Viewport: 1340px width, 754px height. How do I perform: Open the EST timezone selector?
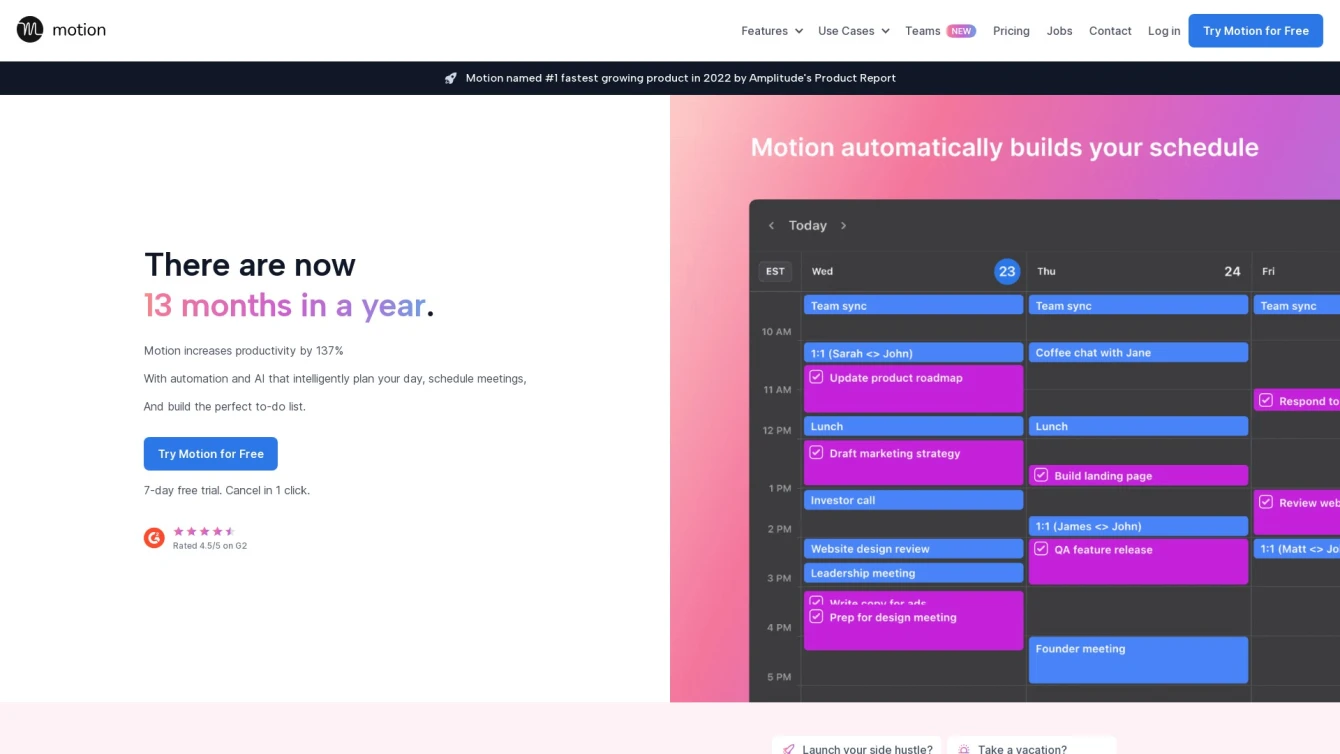[775, 271]
